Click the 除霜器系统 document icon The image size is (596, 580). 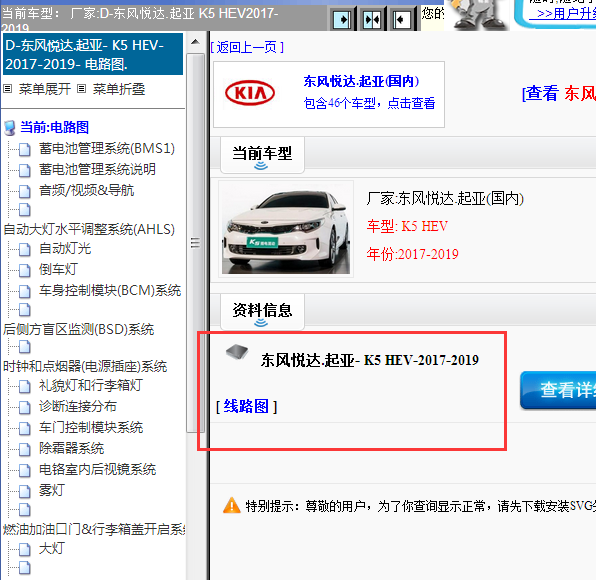point(24,449)
